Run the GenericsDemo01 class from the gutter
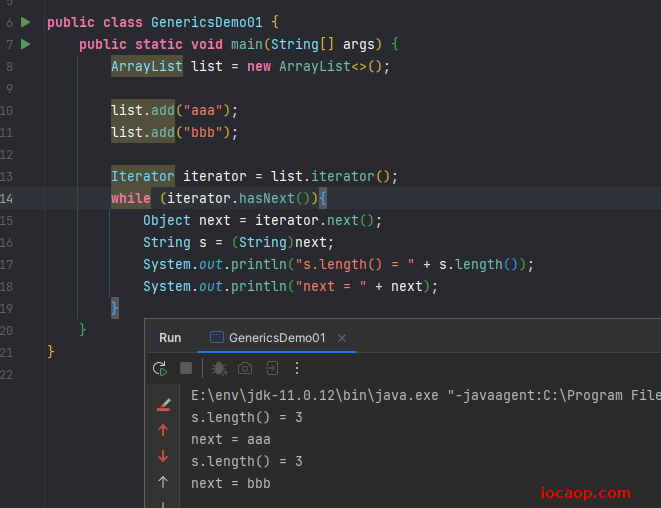The image size is (661, 508). tap(26, 22)
